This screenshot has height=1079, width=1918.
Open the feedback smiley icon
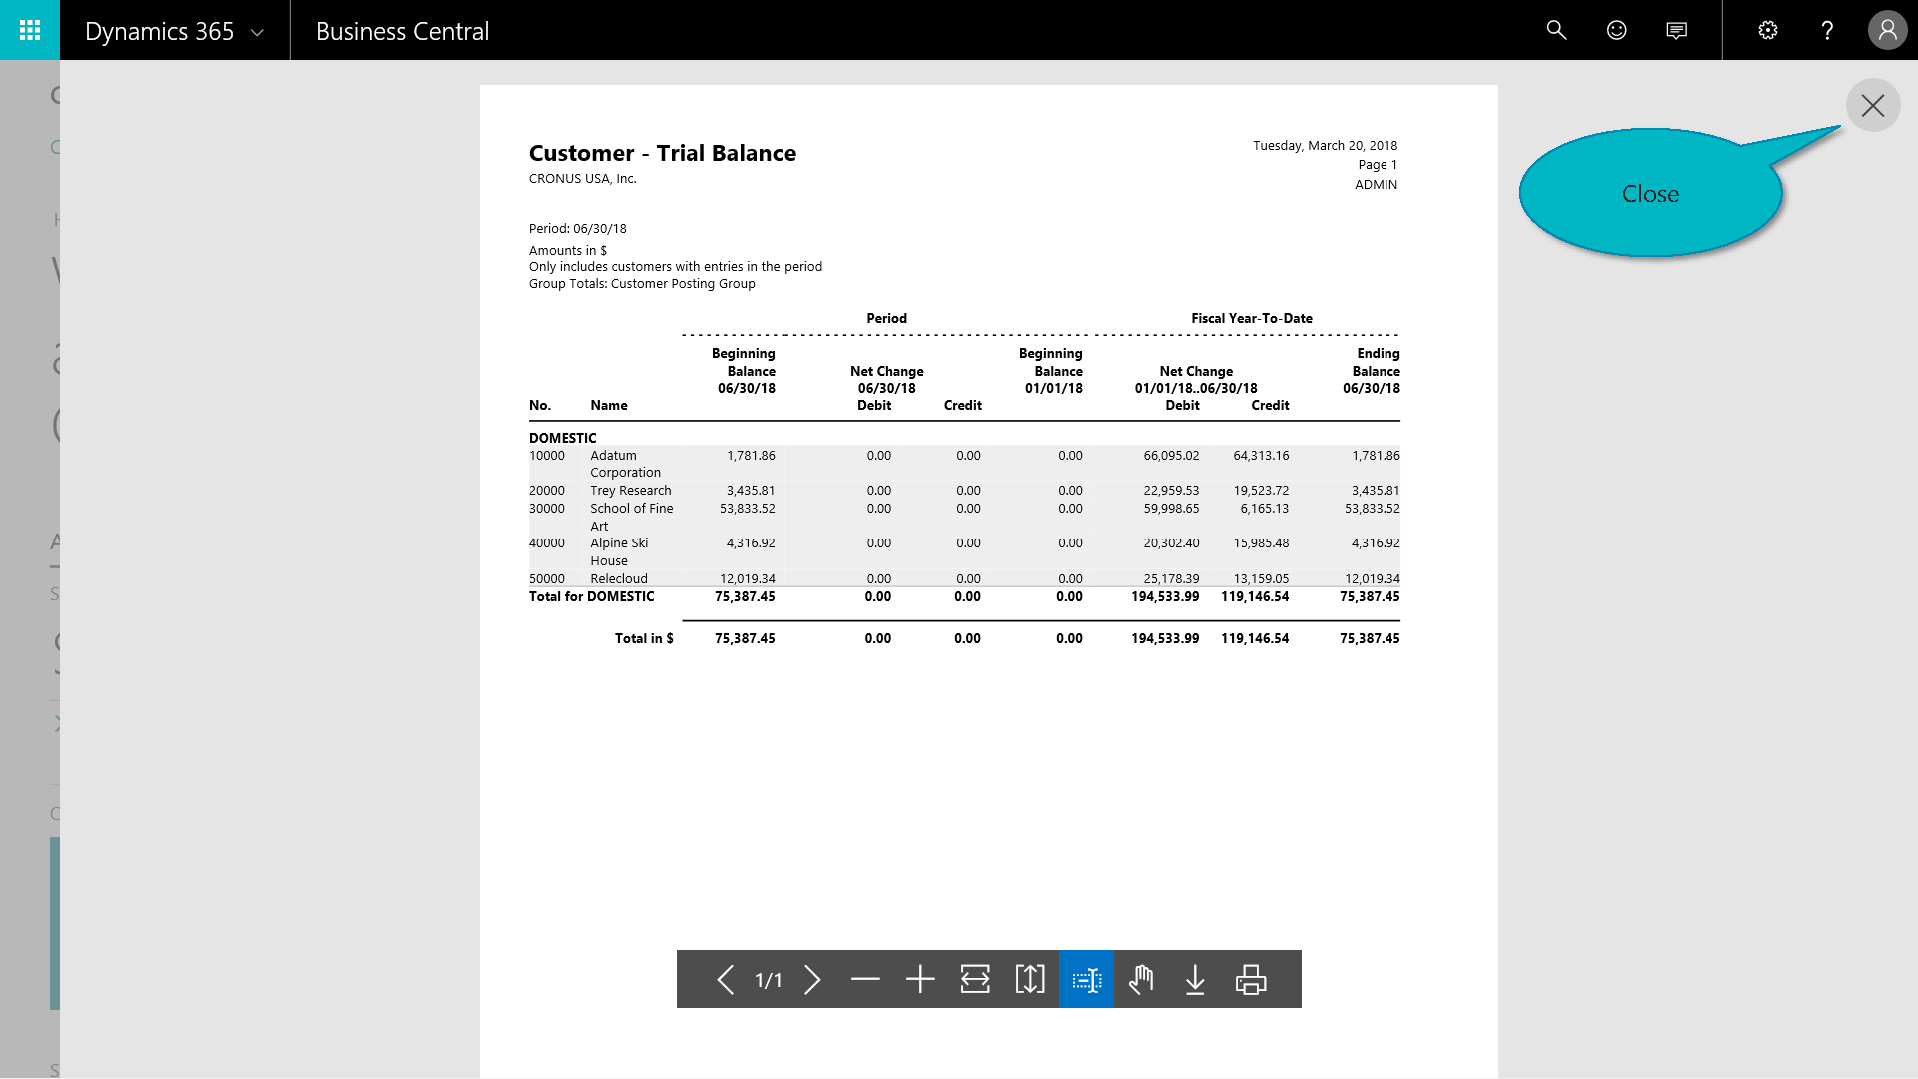(1616, 30)
